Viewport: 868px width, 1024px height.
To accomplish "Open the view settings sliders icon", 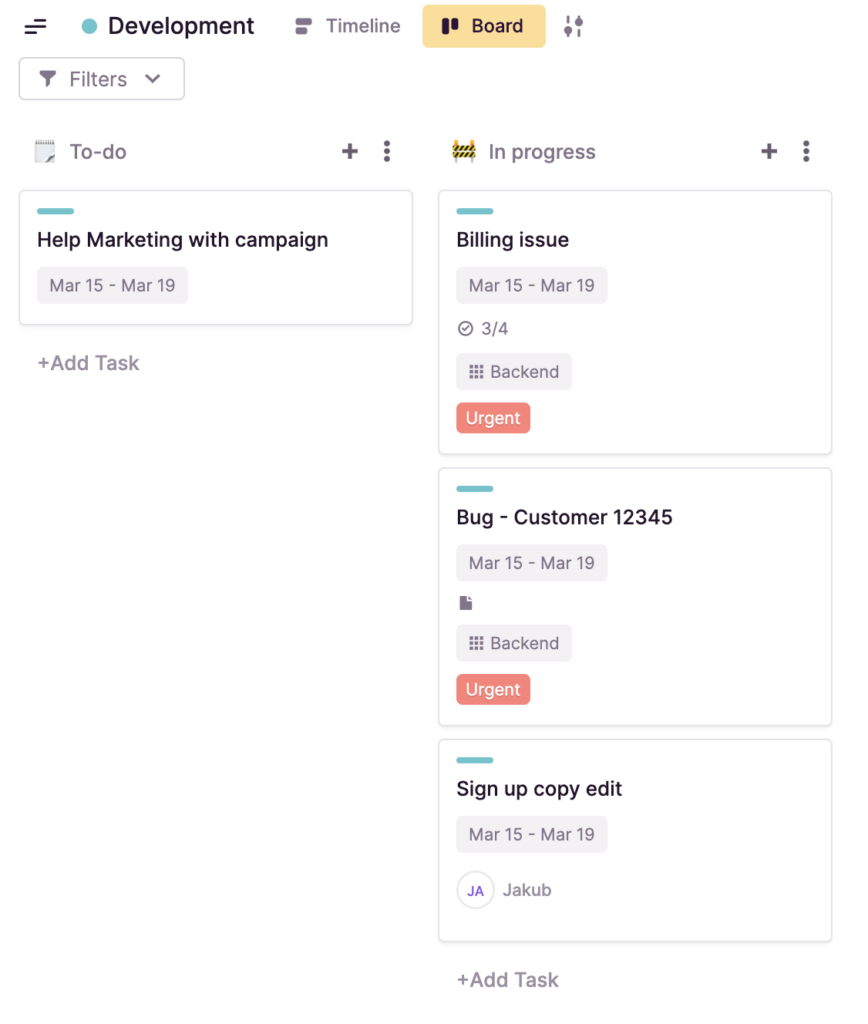I will (x=573, y=26).
